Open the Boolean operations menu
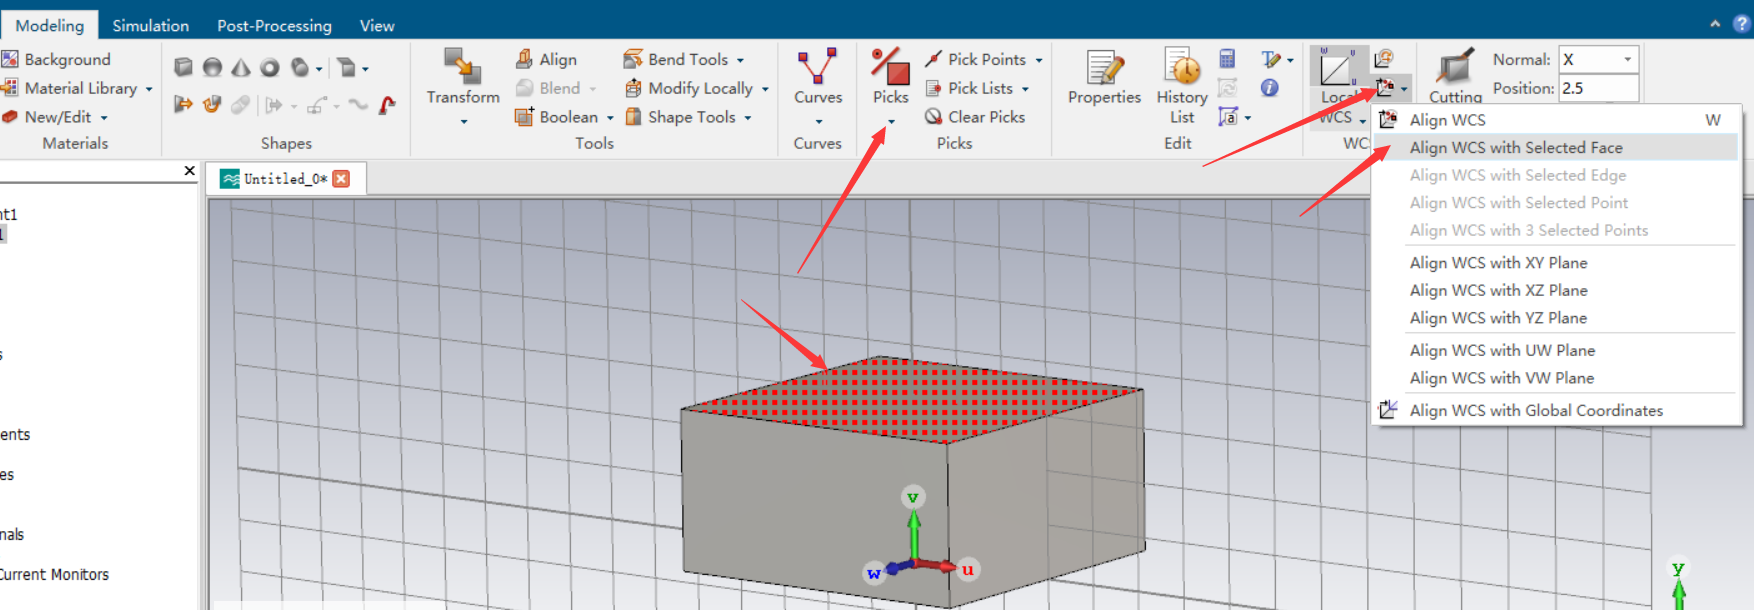The image size is (1754, 610). coord(564,117)
